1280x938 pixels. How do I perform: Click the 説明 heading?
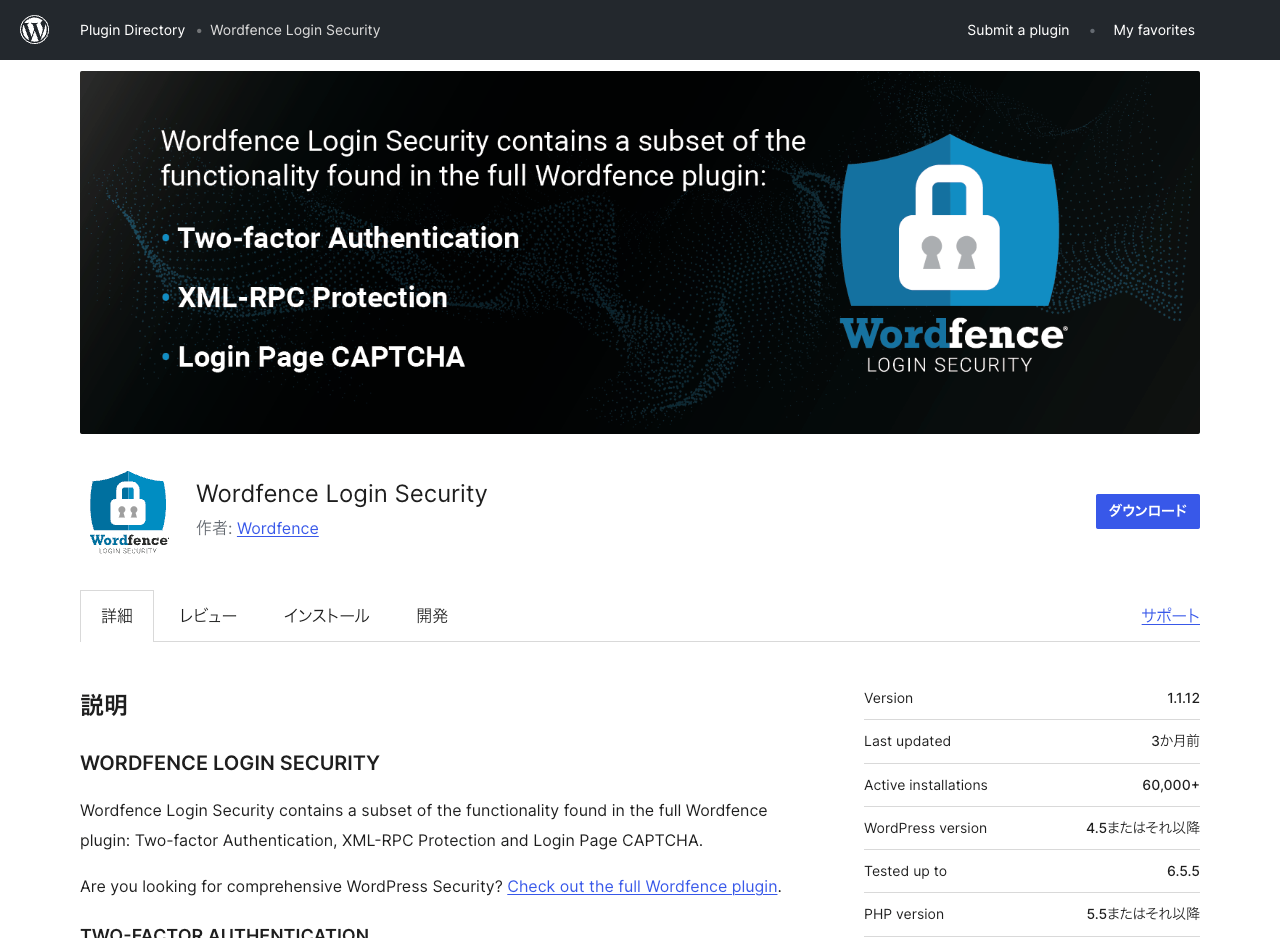click(104, 705)
